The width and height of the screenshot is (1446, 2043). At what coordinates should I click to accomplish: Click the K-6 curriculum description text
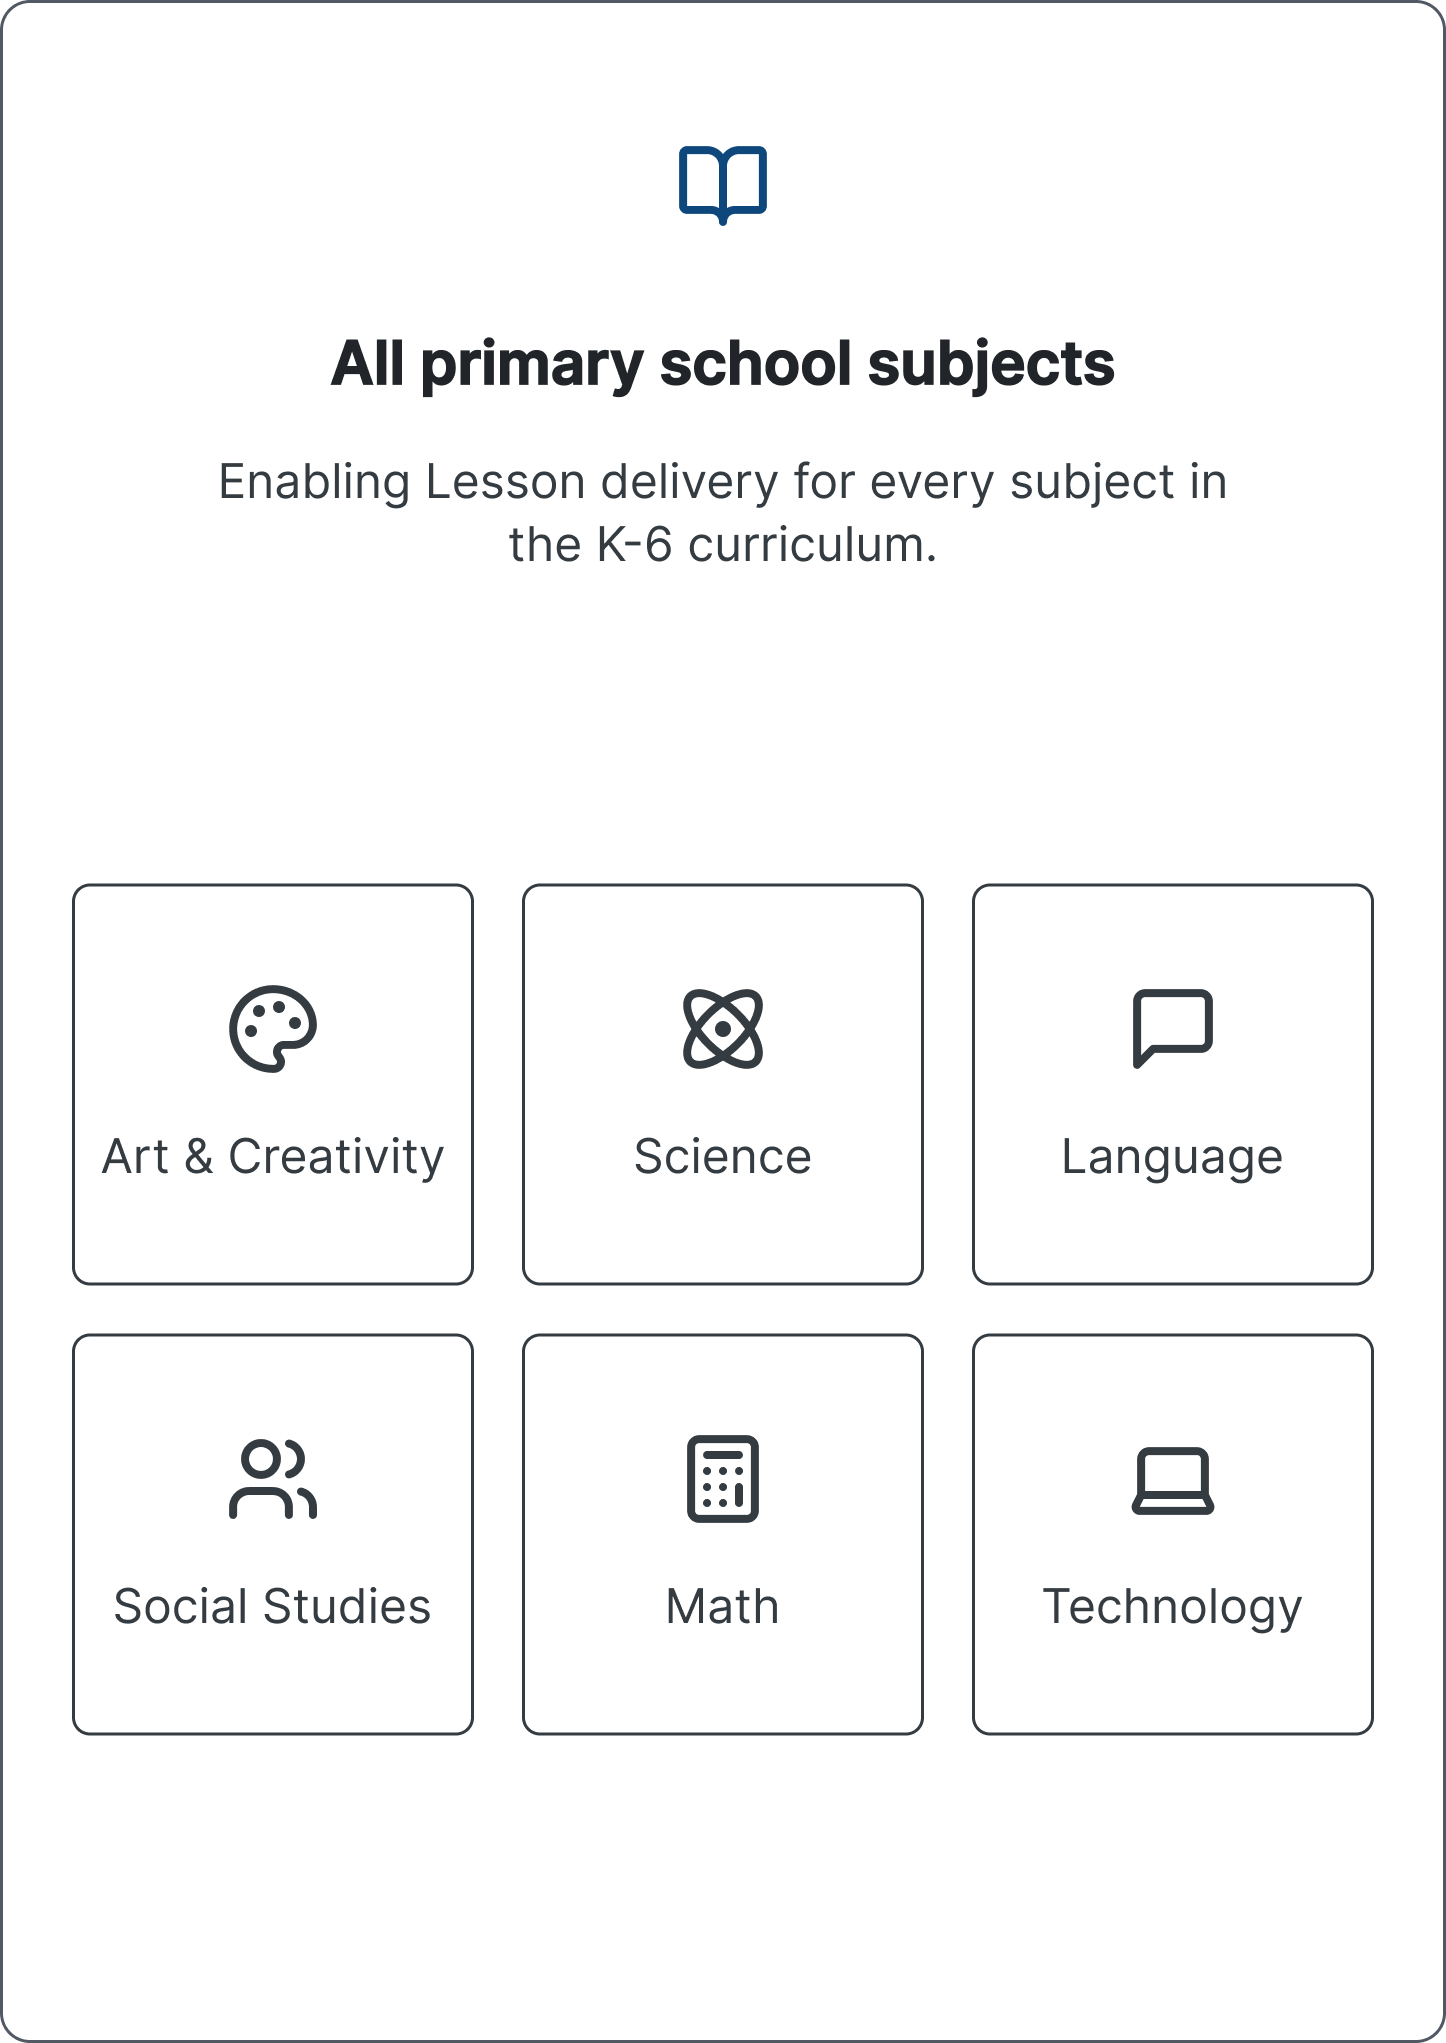click(x=723, y=513)
